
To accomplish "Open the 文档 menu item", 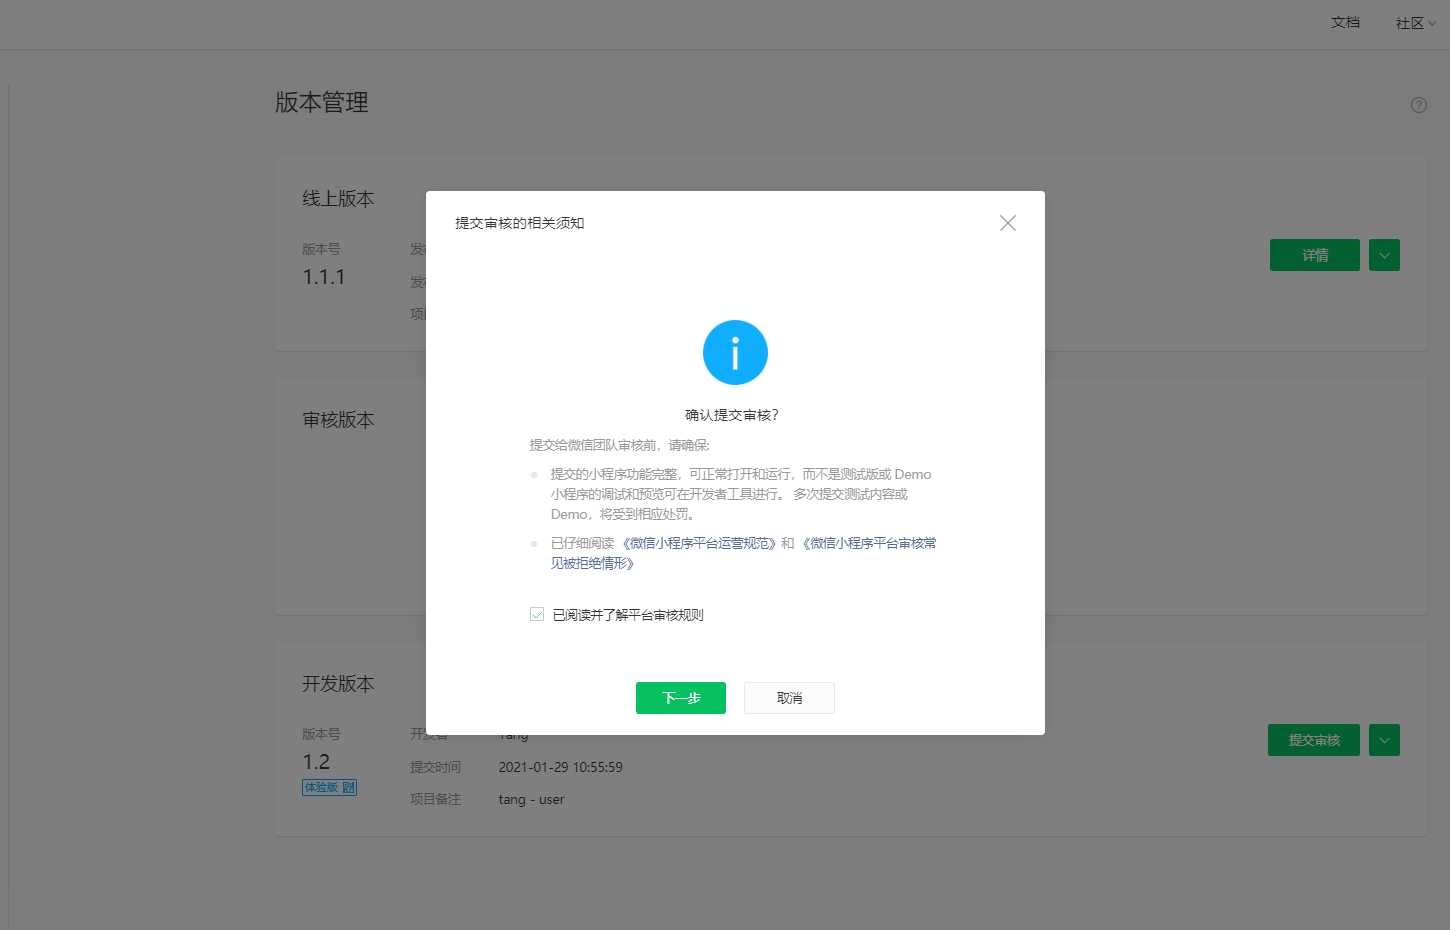I will pyautogui.click(x=1345, y=22).
